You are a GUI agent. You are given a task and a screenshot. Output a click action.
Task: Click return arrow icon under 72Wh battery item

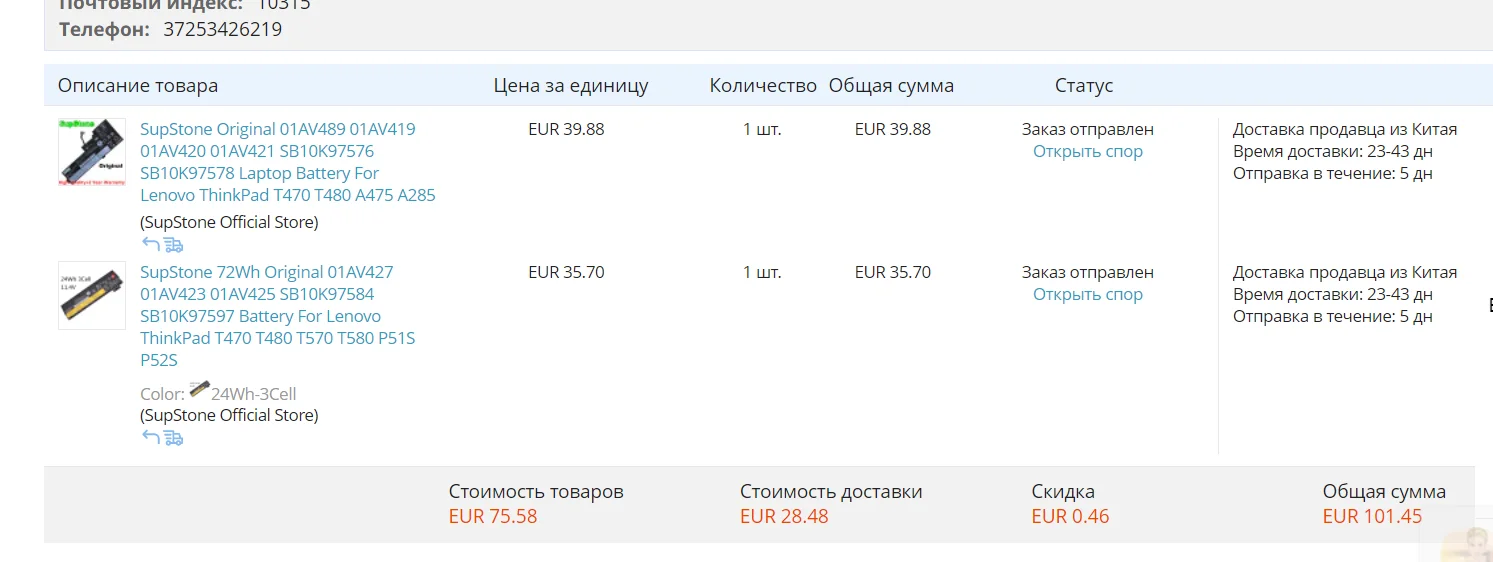[x=151, y=437]
